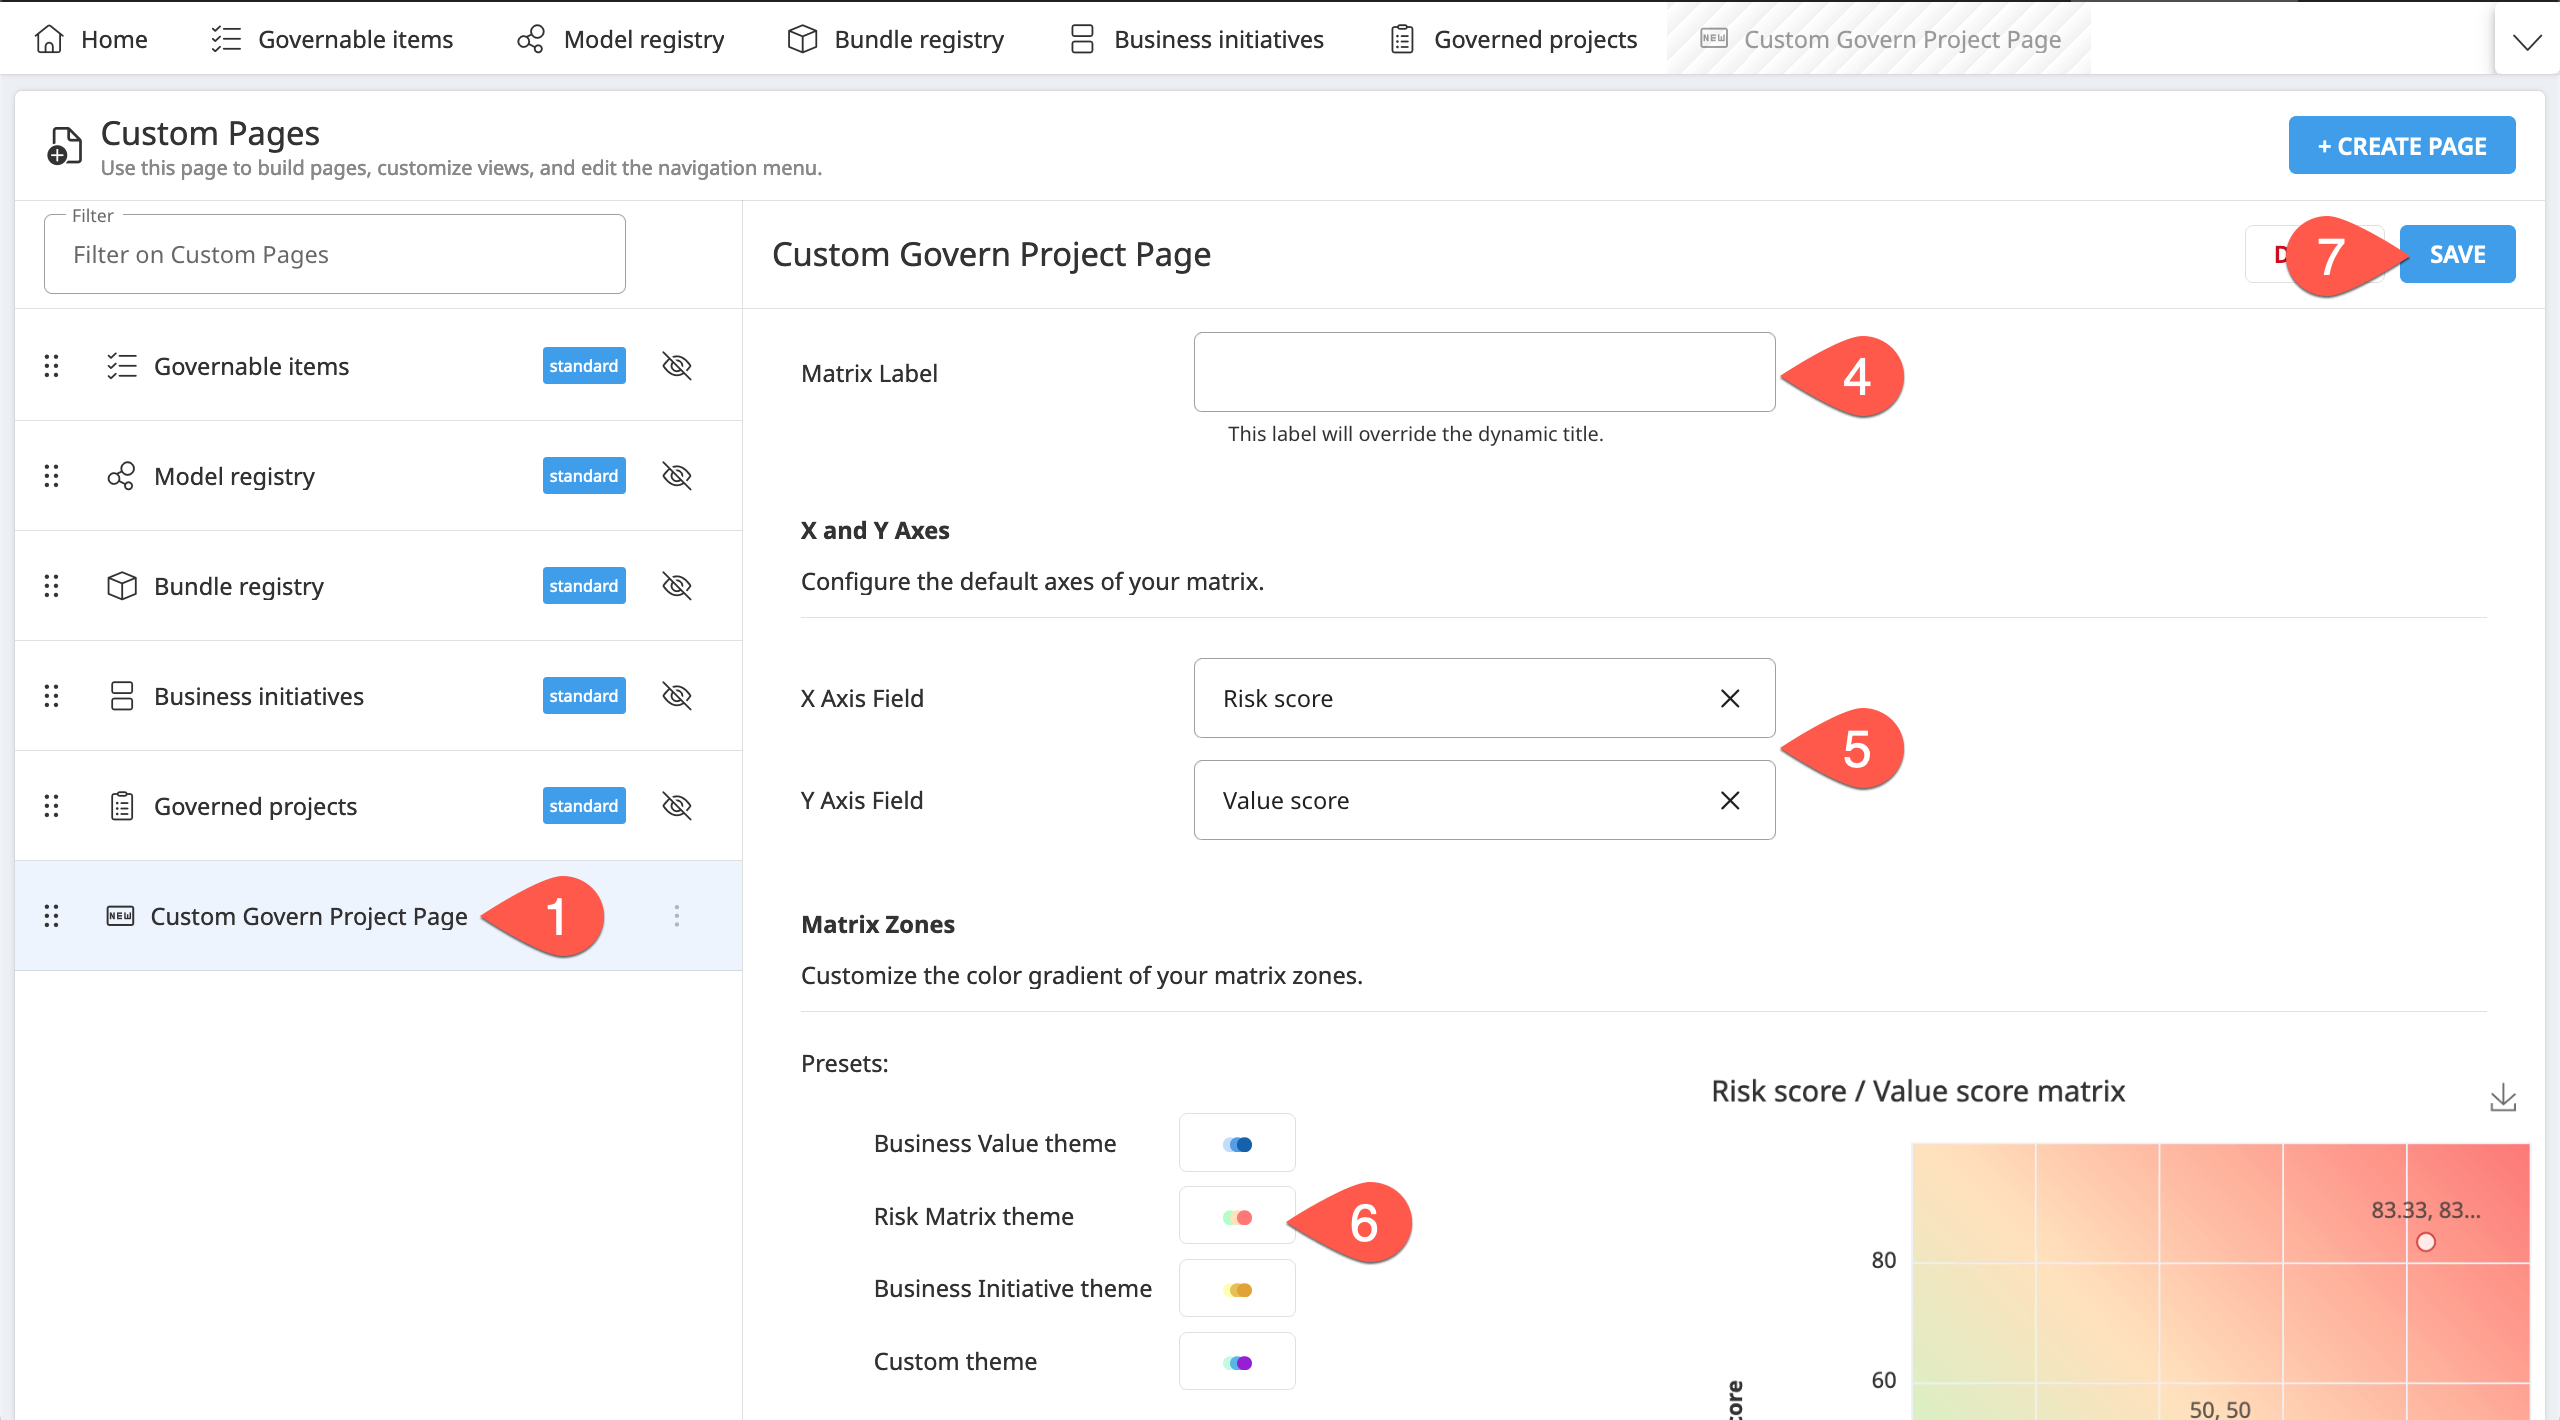
Task: Focus the Filter on Custom Pages field
Action: 335,254
